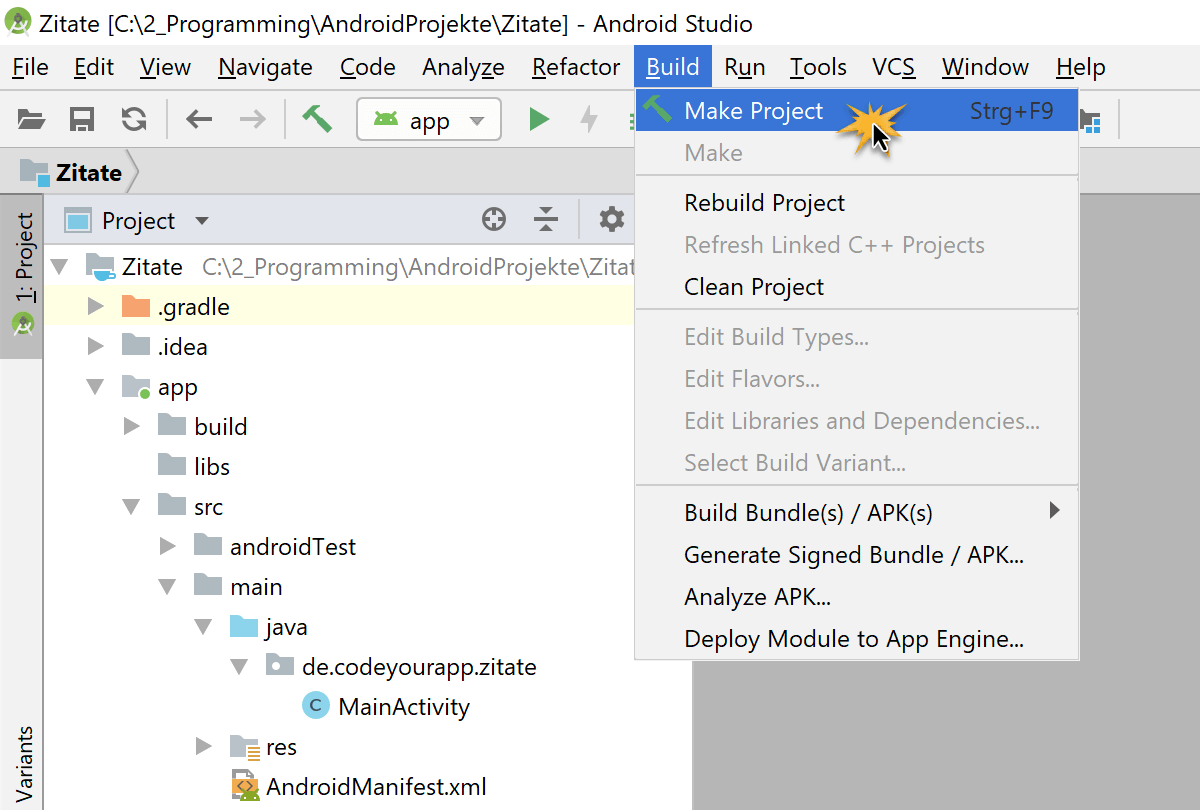
Task: Open the Run menu
Action: 745,67
